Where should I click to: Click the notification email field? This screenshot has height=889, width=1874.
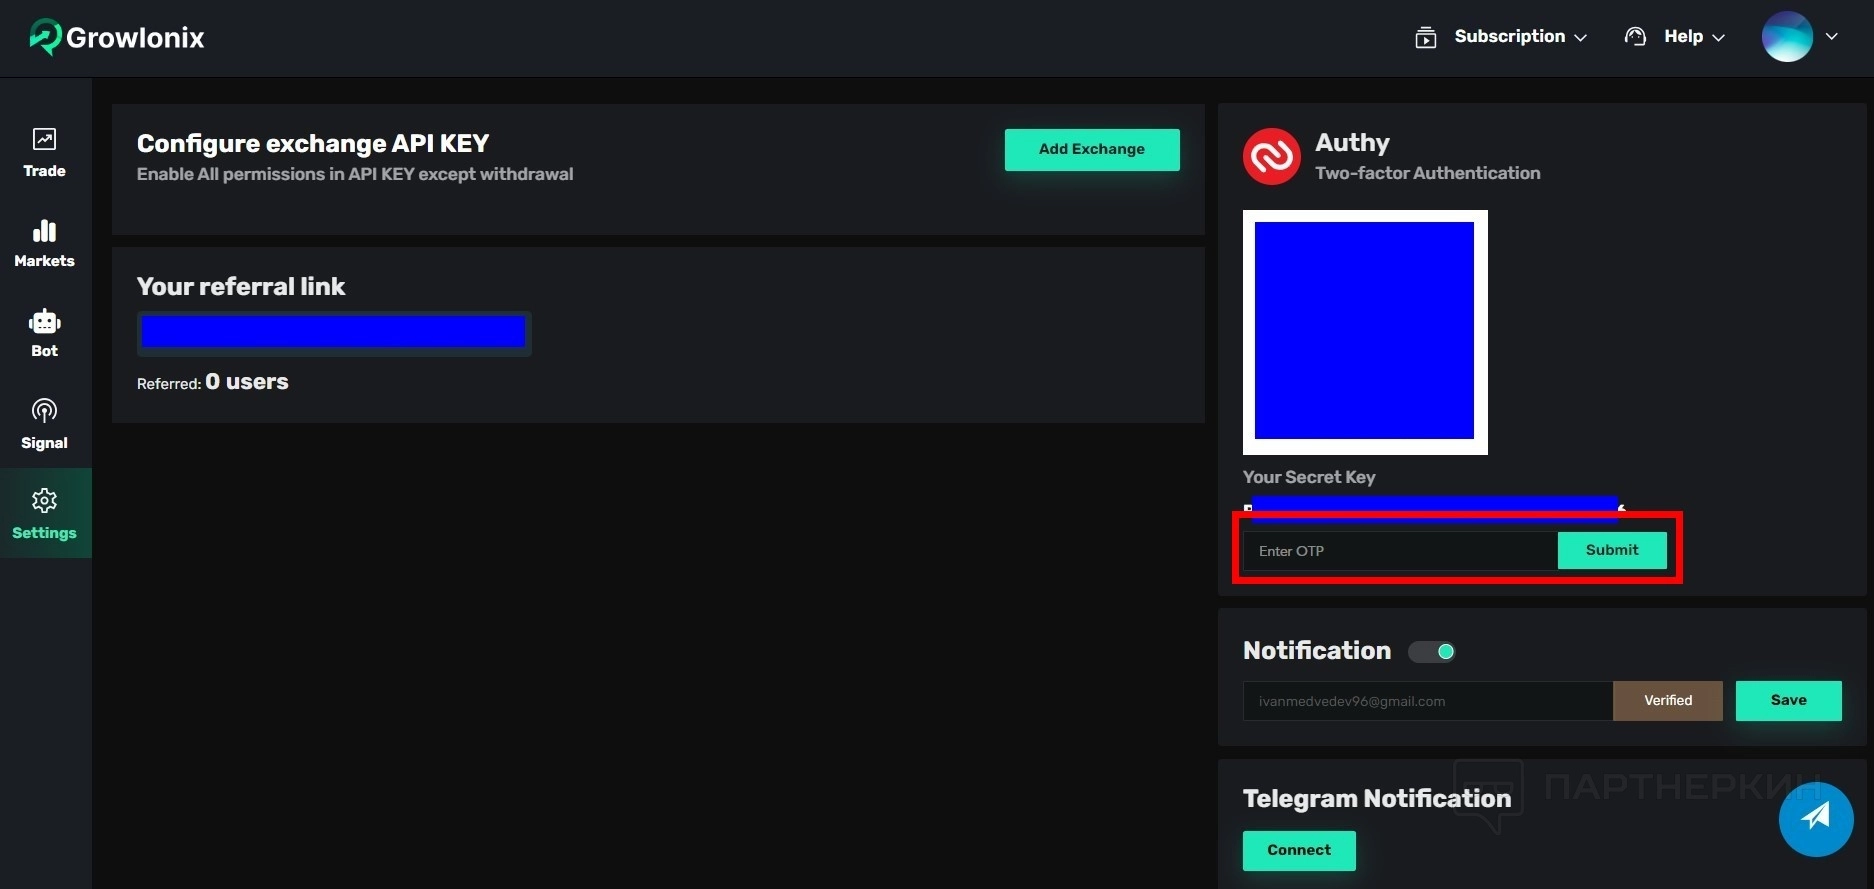click(1428, 701)
